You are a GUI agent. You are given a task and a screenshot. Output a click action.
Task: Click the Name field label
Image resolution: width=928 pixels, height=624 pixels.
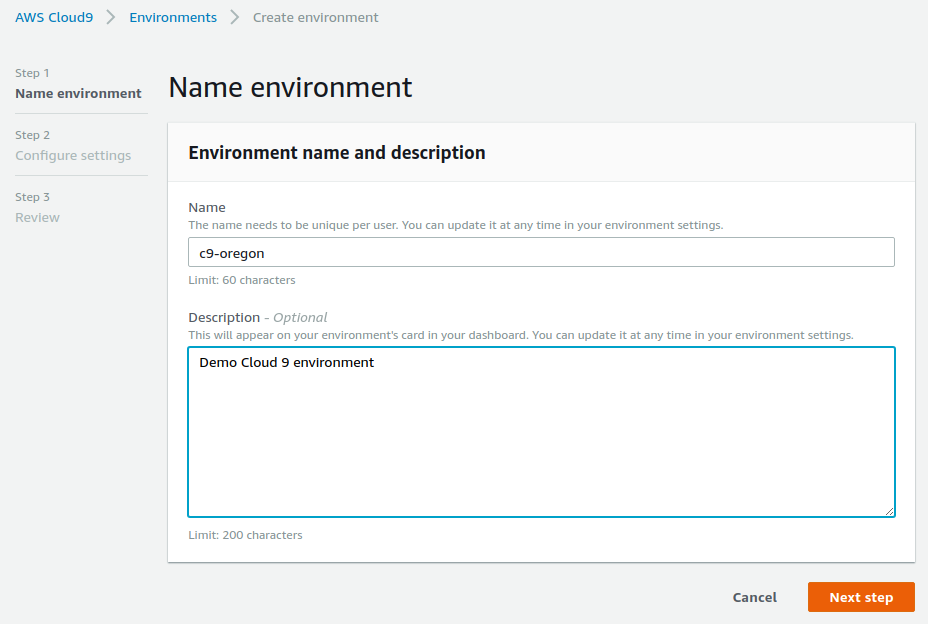[x=207, y=208]
